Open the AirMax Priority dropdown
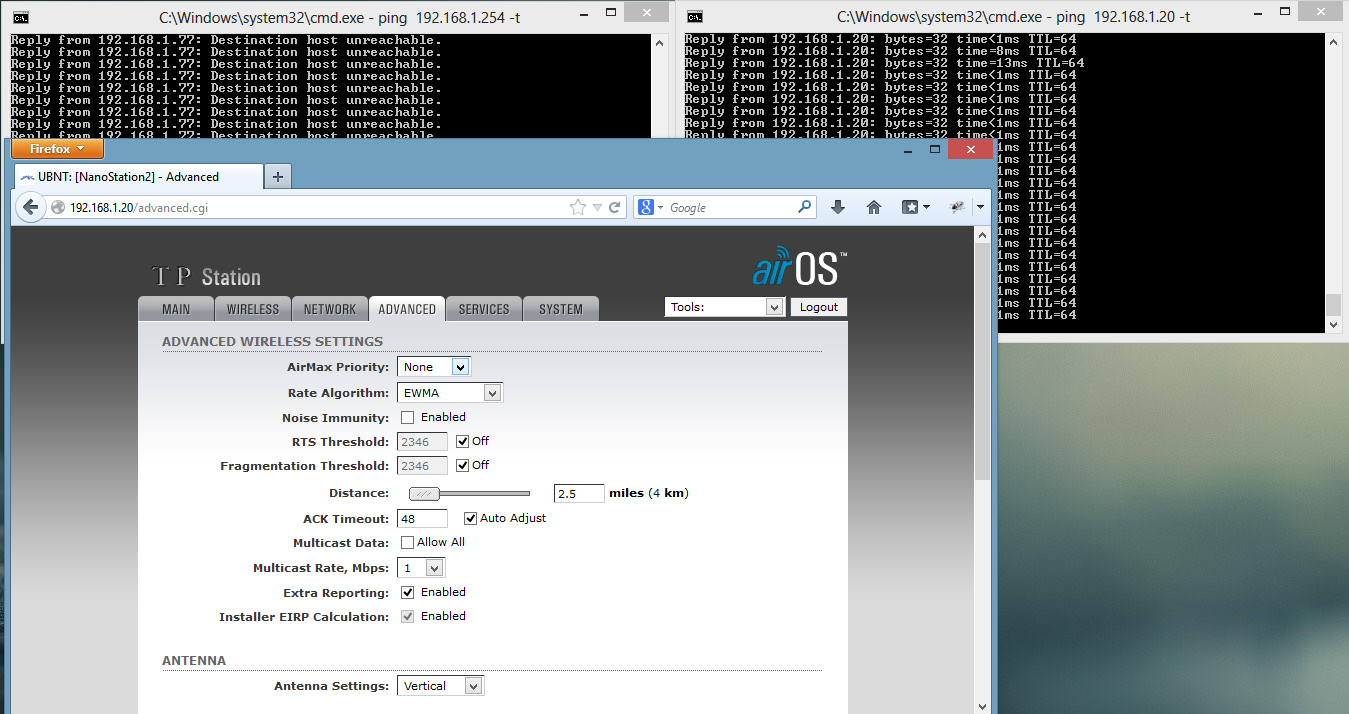Screen dimensions: 1349x714 tap(433, 367)
